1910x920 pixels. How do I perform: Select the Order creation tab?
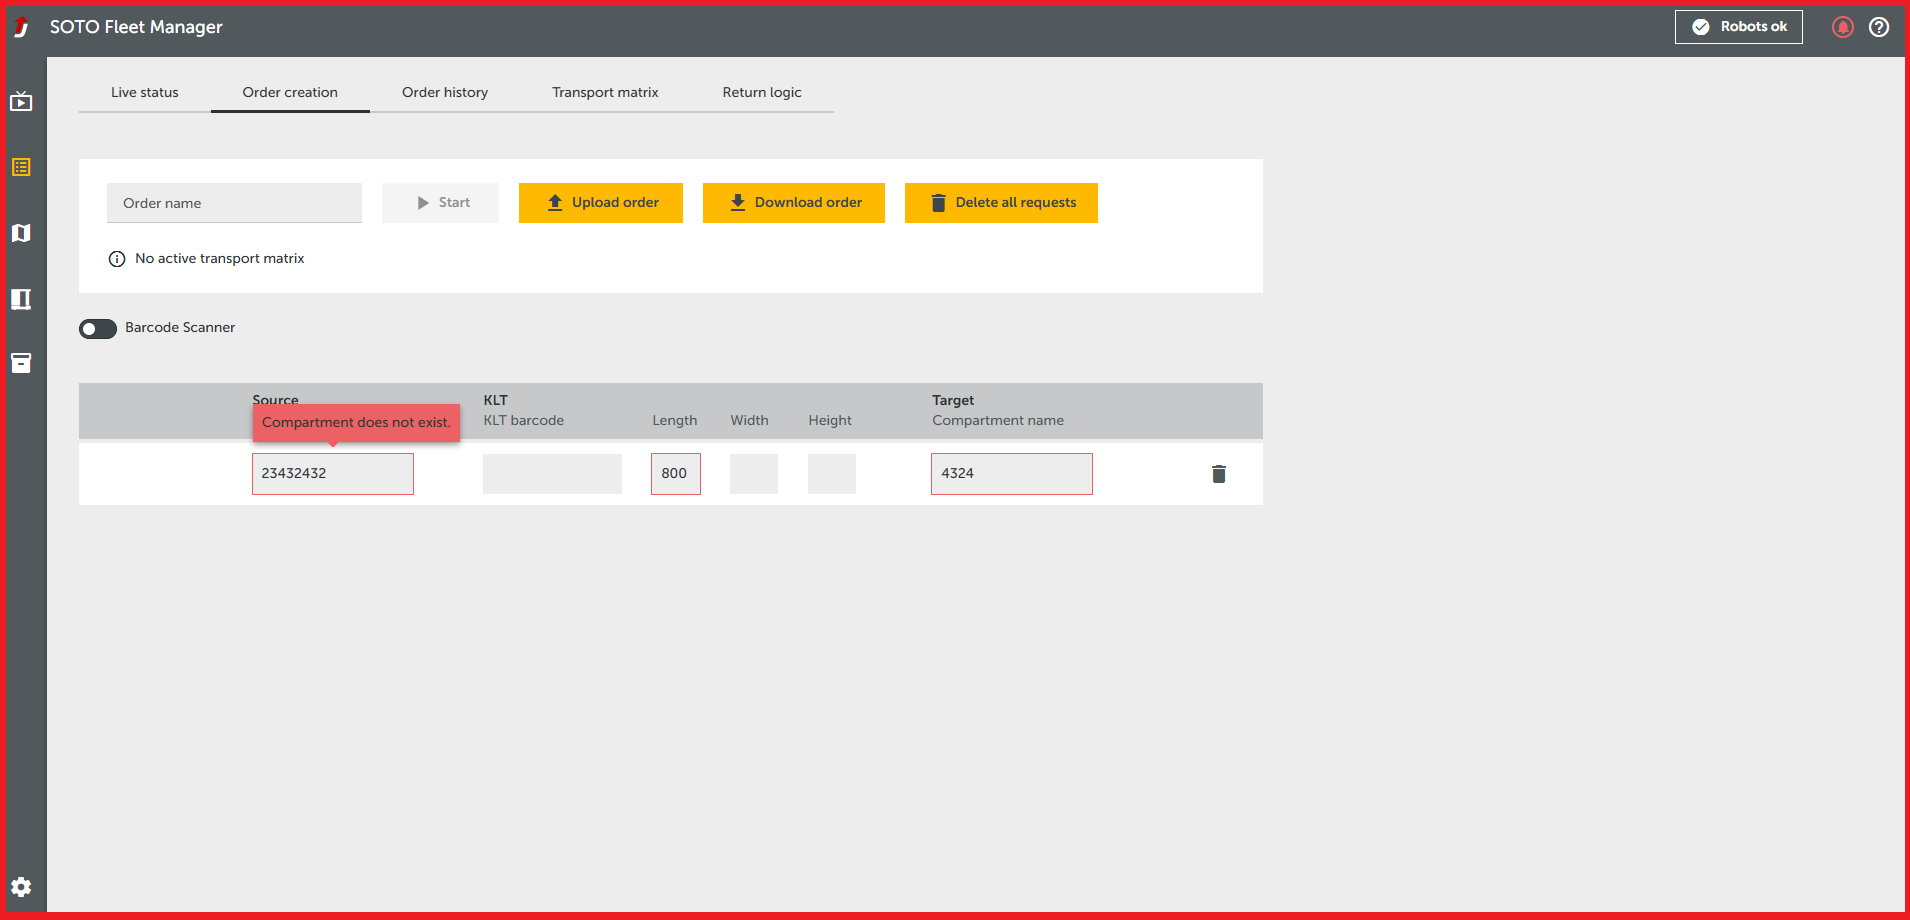(x=290, y=92)
